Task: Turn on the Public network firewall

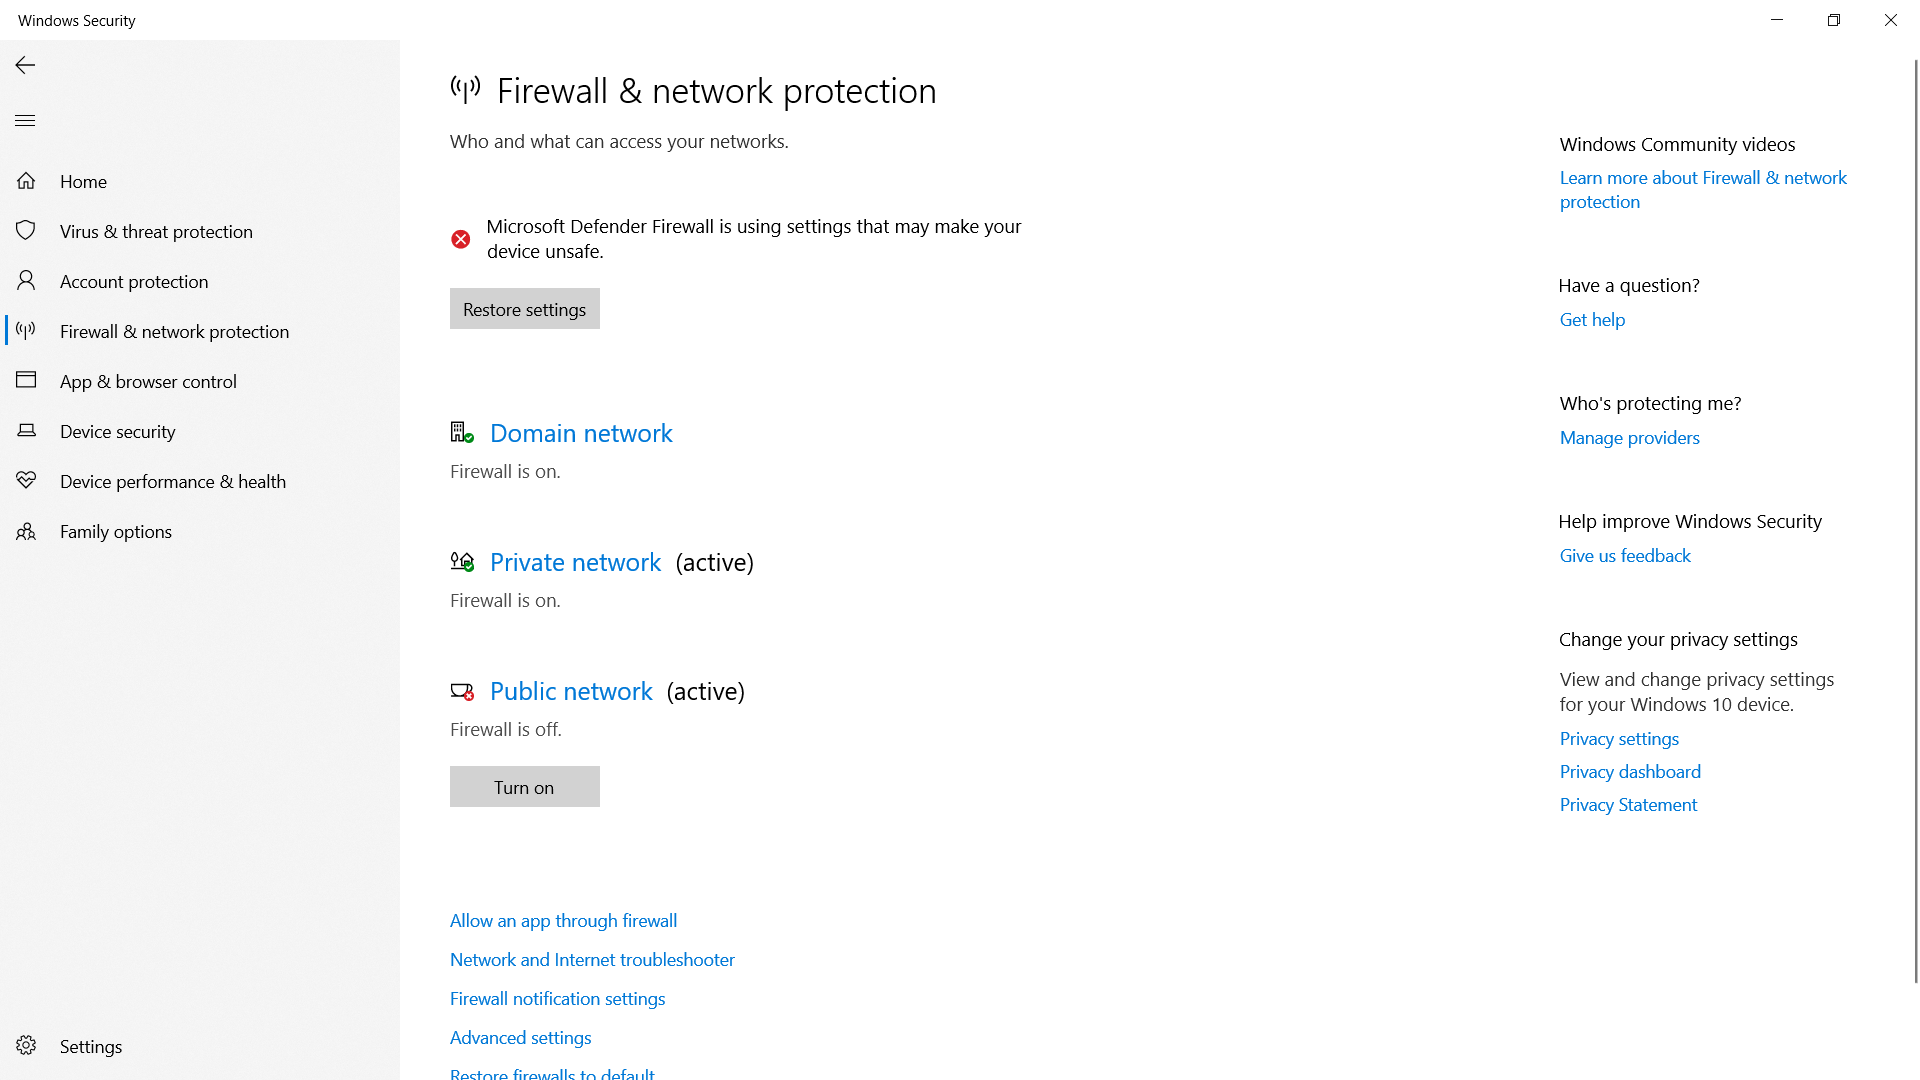Action: (525, 787)
